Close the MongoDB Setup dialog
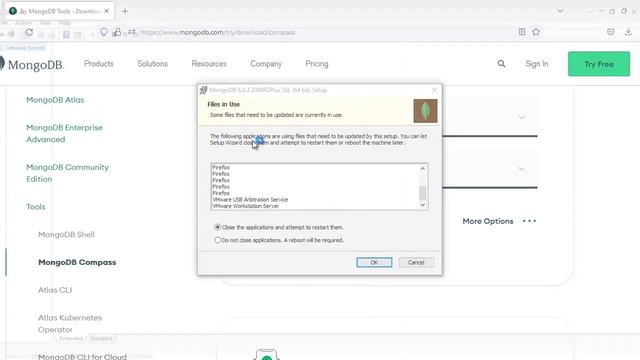Image resolution: width=640 pixels, height=360 pixels. pos(434,90)
